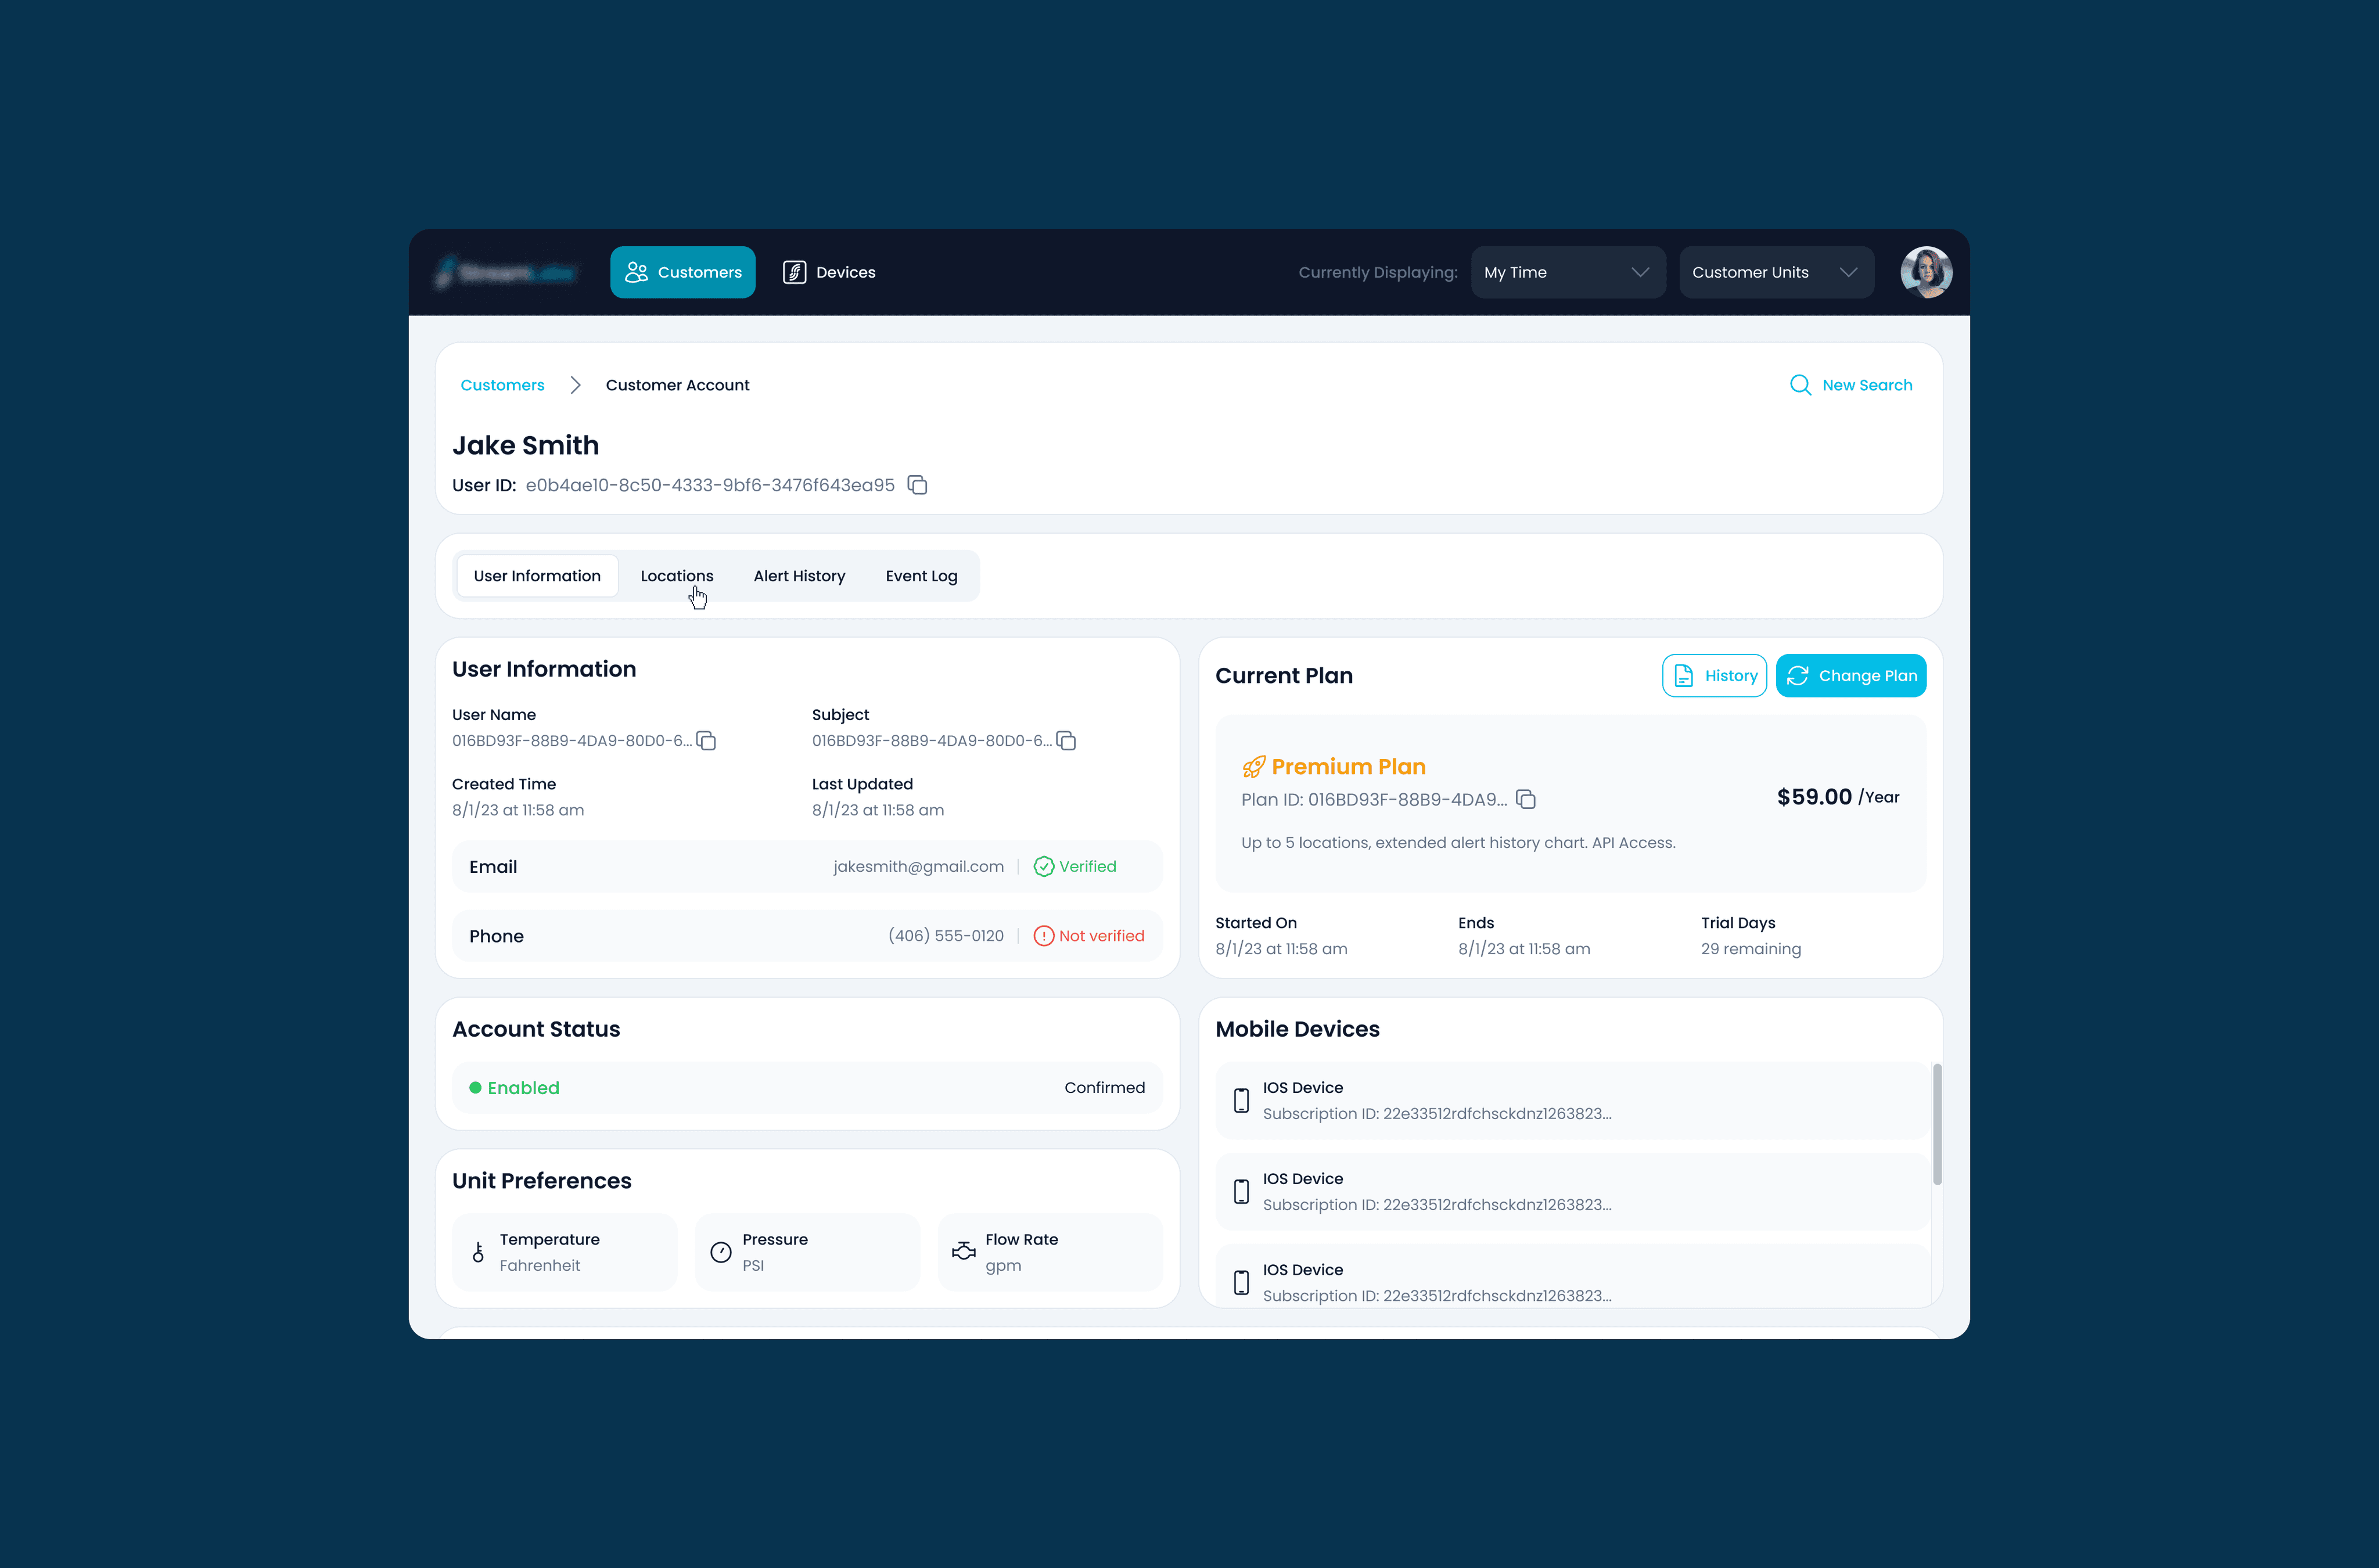2379x1568 pixels.
Task: Click the New Search magnifier icon
Action: [x=1800, y=385]
